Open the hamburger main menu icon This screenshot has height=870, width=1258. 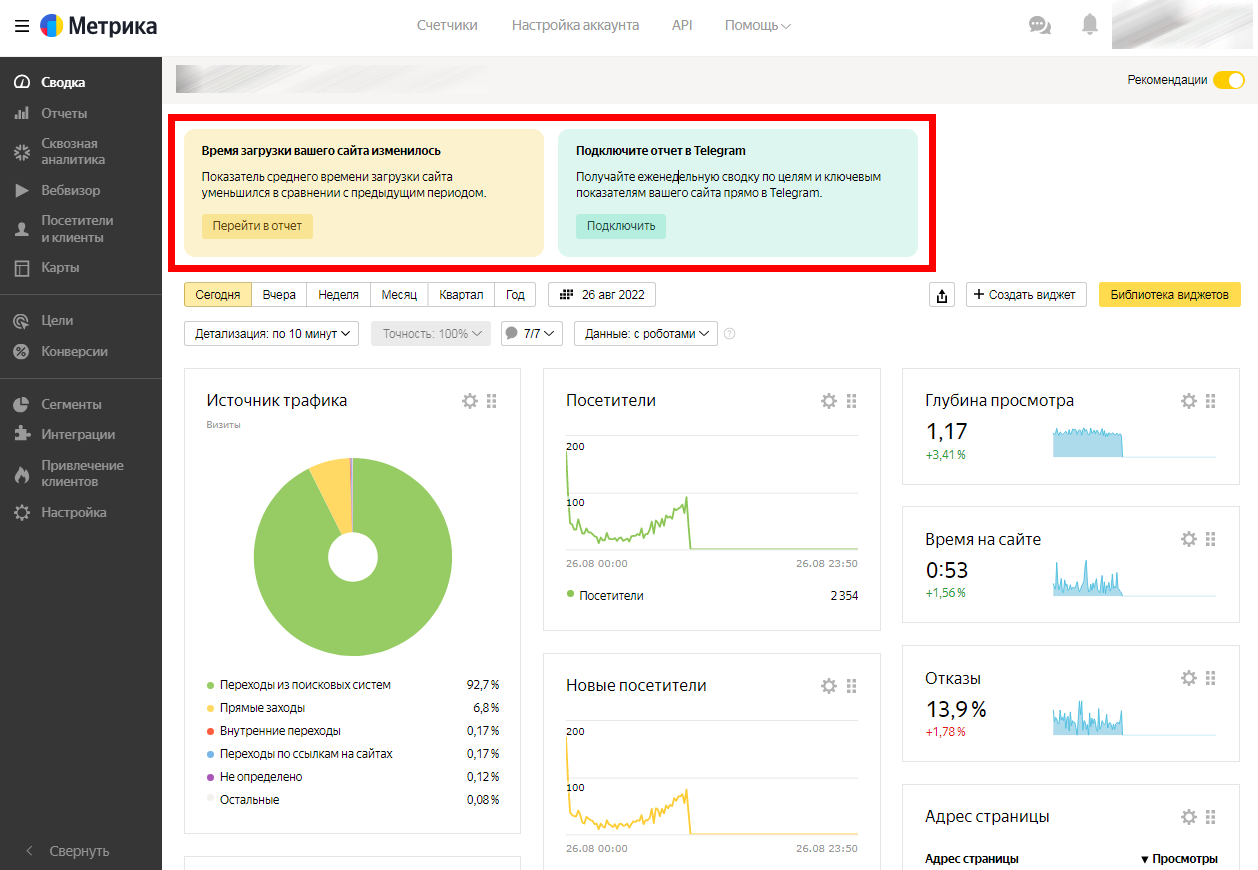tap(22, 26)
